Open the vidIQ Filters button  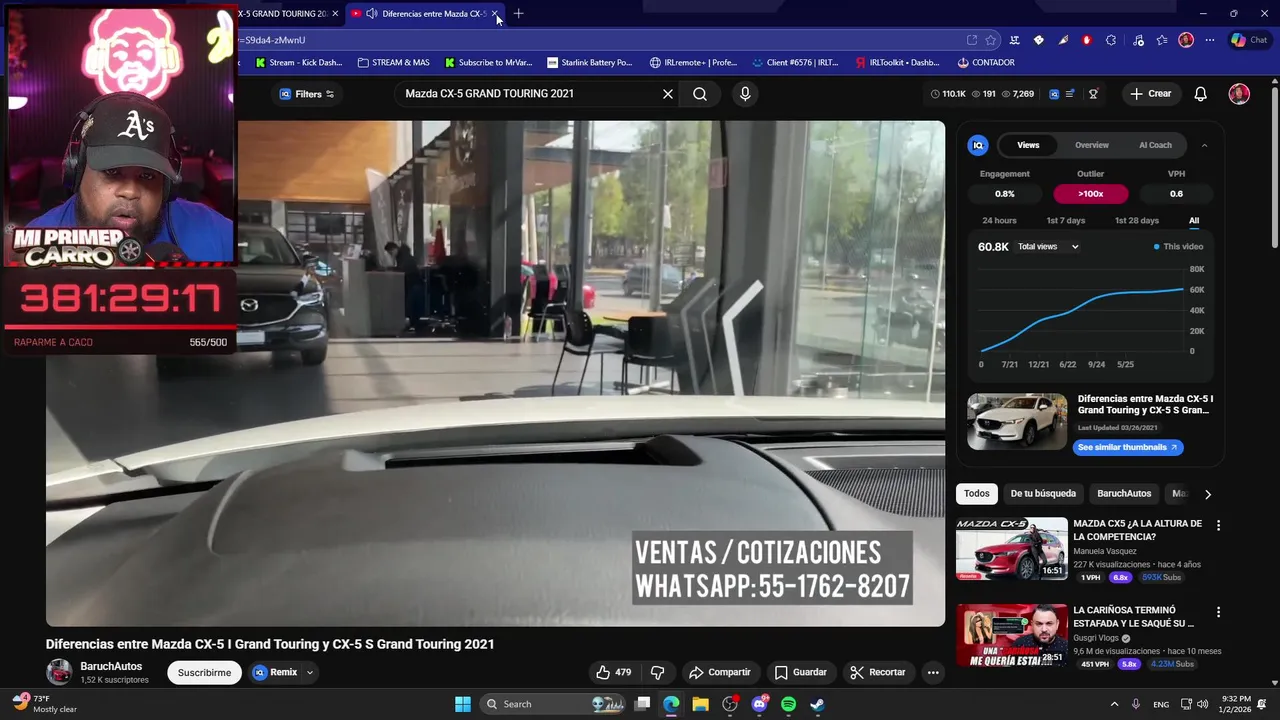pyautogui.click(x=307, y=94)
